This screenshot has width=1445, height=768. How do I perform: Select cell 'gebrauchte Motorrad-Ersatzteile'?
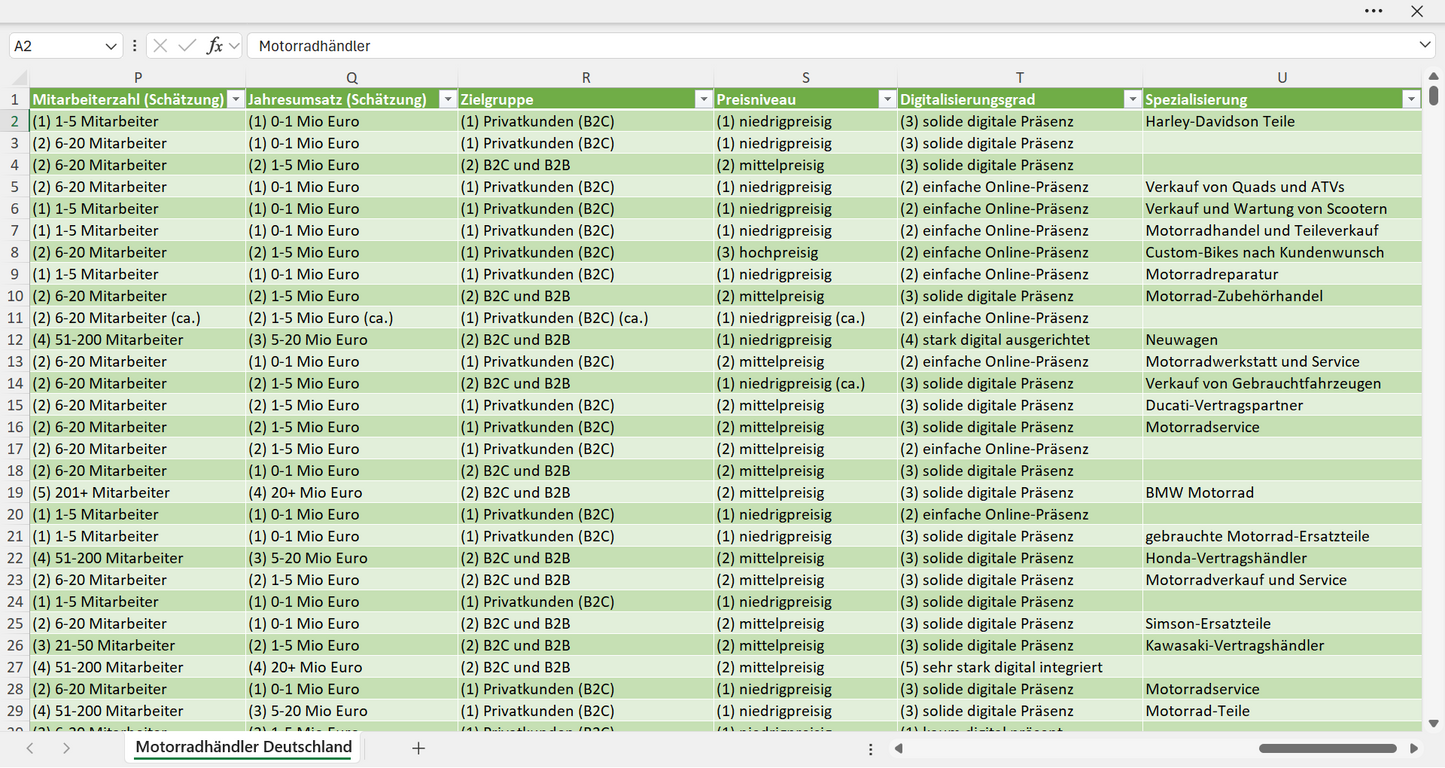coord(1282,536)
